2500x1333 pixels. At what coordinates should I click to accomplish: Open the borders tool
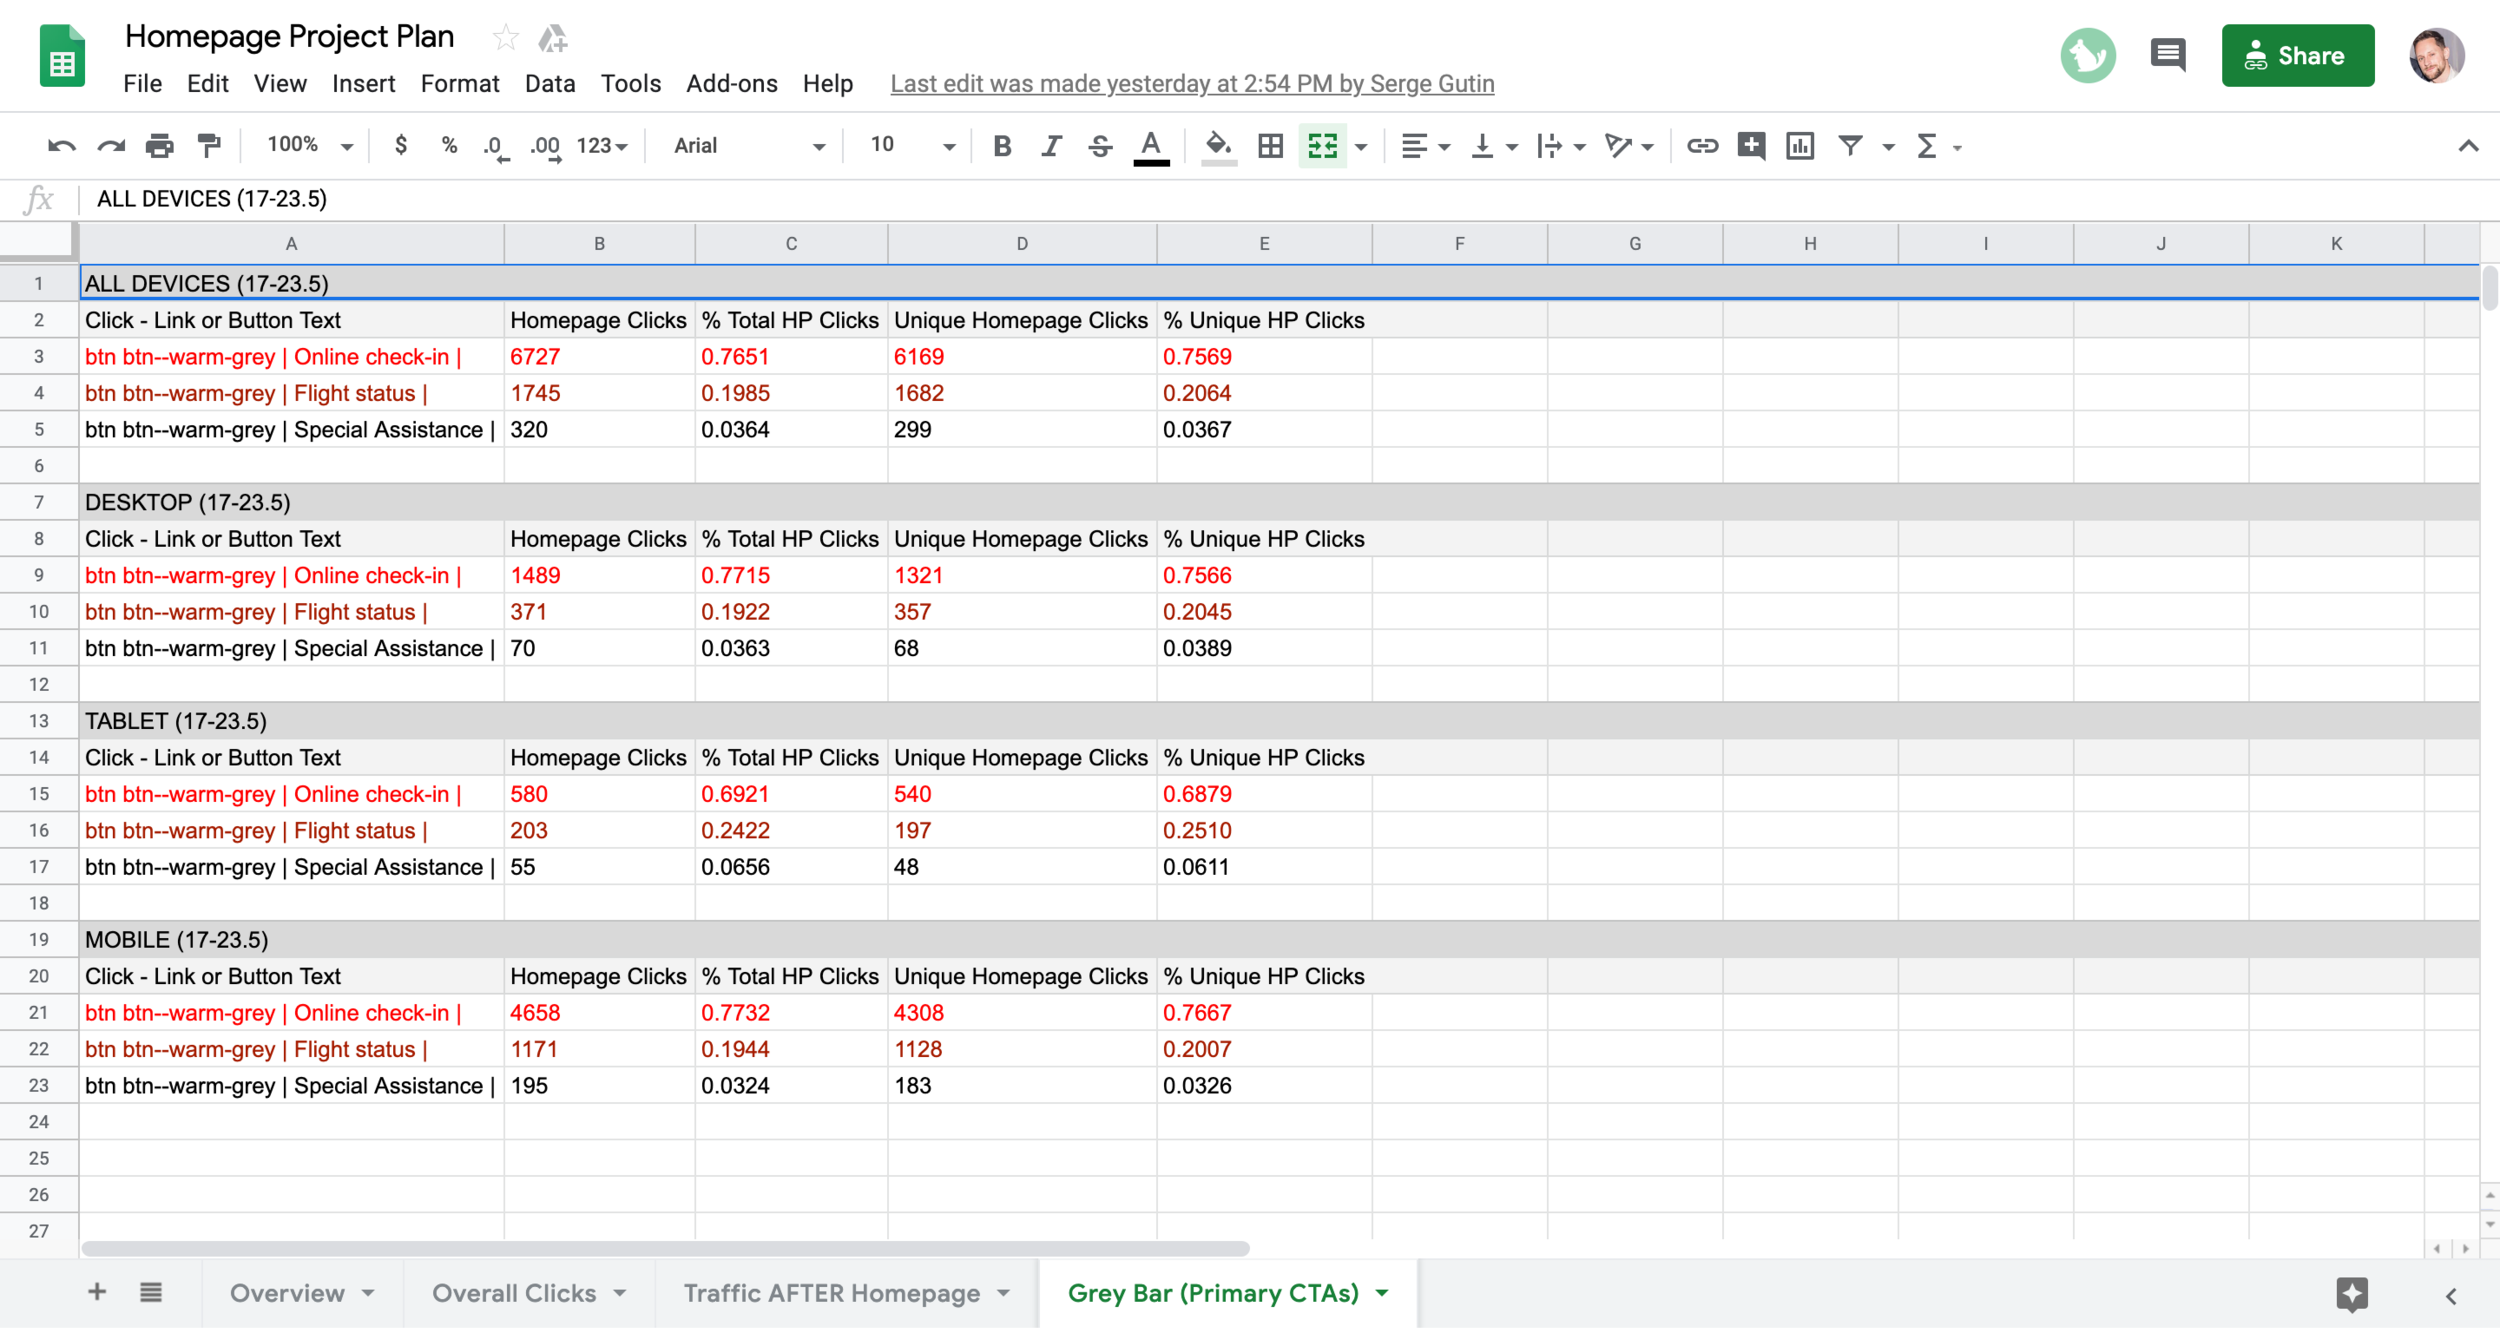click(x=1270, y=146)
